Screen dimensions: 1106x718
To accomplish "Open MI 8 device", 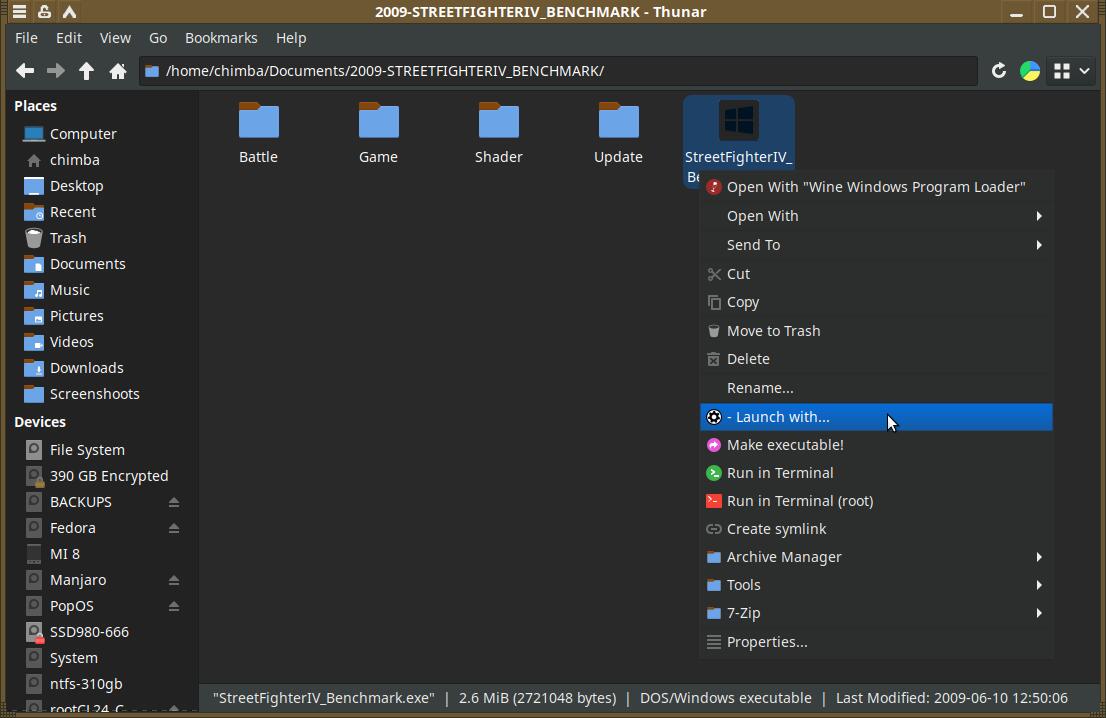I will pyautogui.click(x=100, y=554).
